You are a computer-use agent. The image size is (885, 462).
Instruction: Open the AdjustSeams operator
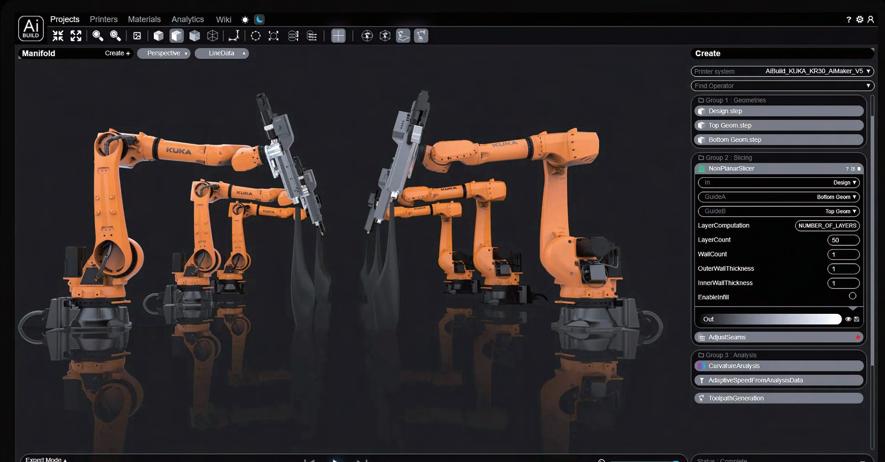pyautogui.click(x=779, y=337)
